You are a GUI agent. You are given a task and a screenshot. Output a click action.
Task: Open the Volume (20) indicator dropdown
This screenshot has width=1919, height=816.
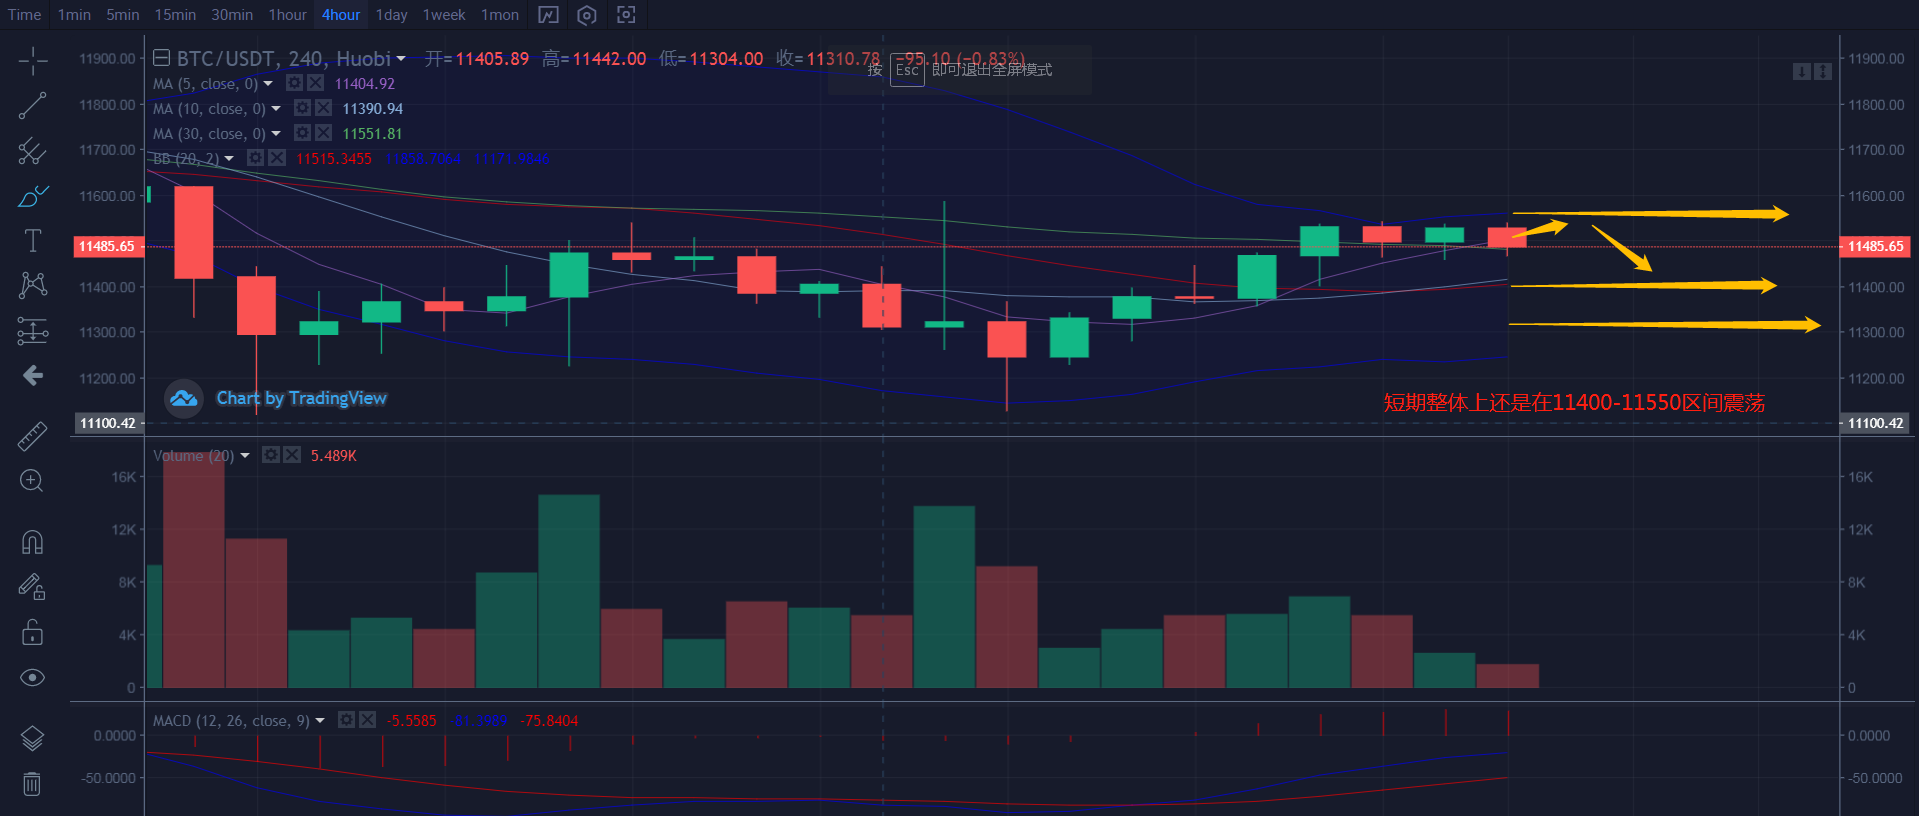[245, 456]
